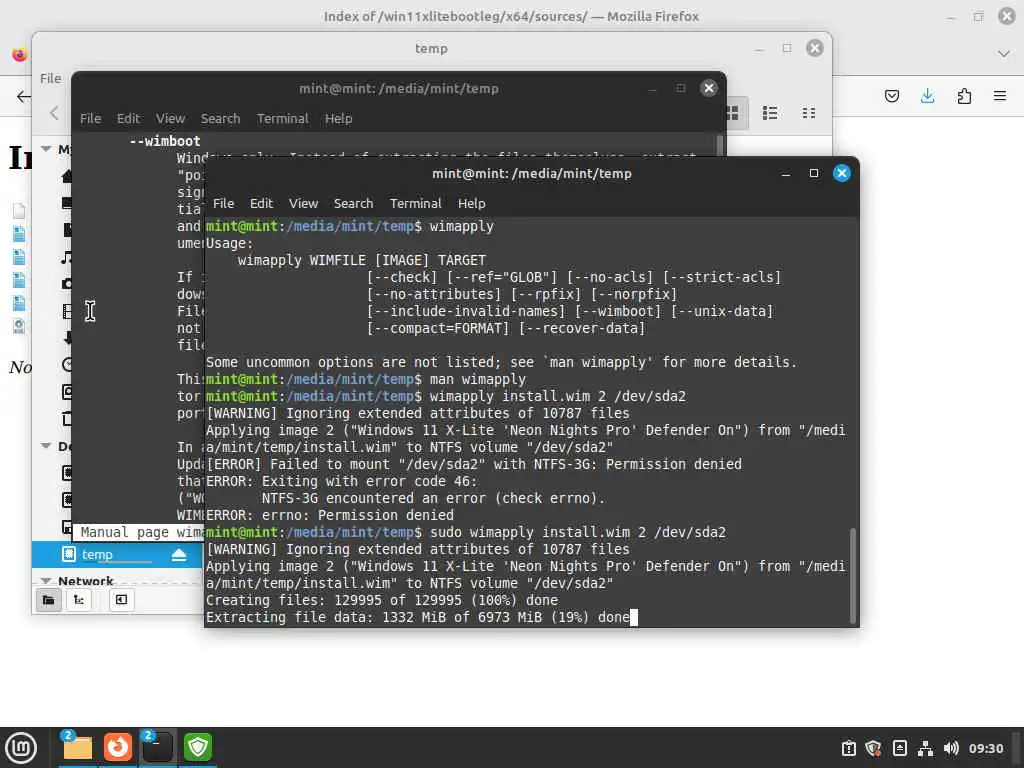Image resolution: width=1024 pixels, height=768 pixels.
Task: Open update manager shield tray icon
Action: (873, 748)
